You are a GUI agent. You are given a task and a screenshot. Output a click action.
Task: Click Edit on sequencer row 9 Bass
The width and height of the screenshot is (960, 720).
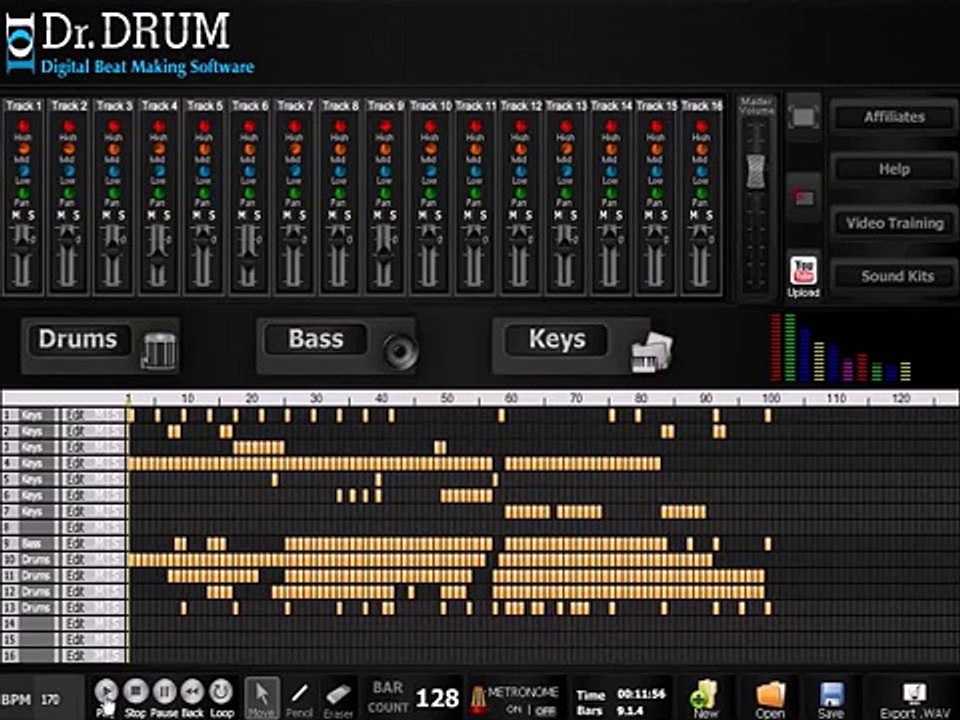pos(76,543)
